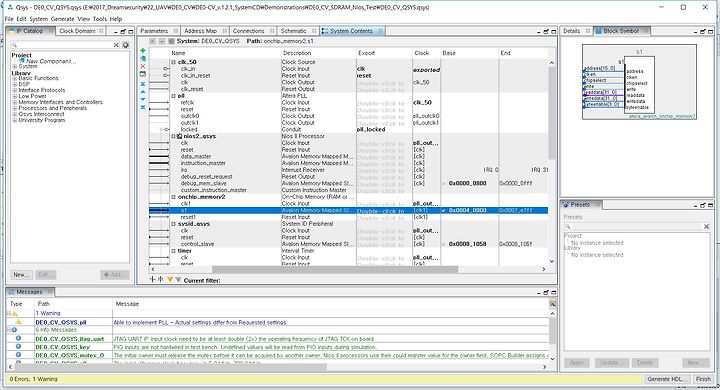Click the icon at Messages panel top right
The height and width of the screenshot is (390, 720).
[552, 304]
